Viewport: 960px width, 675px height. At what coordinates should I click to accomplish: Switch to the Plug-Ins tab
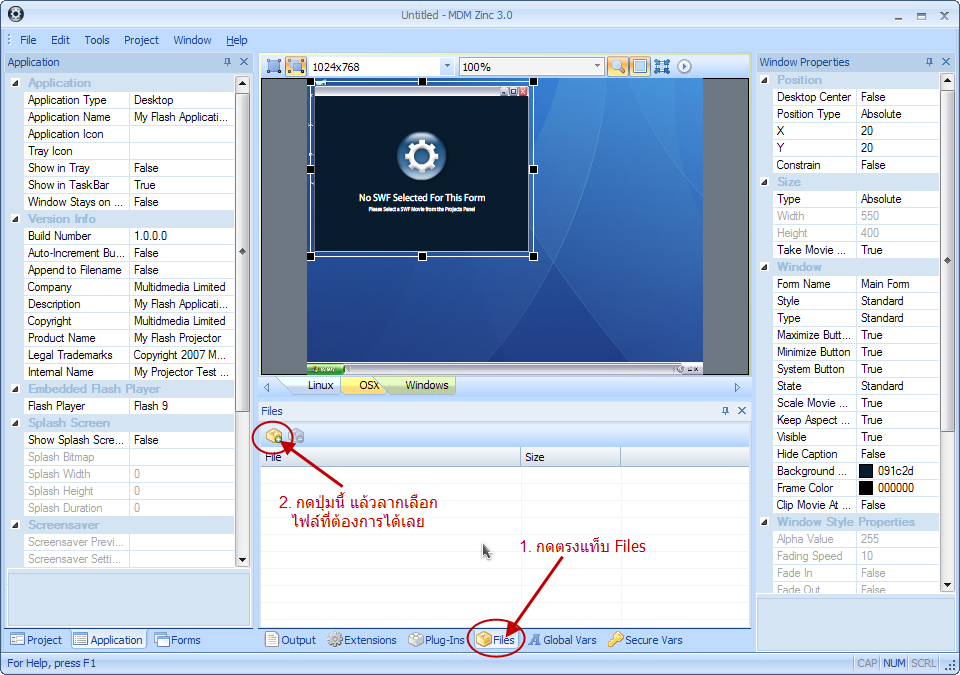[x=437, y=640]
